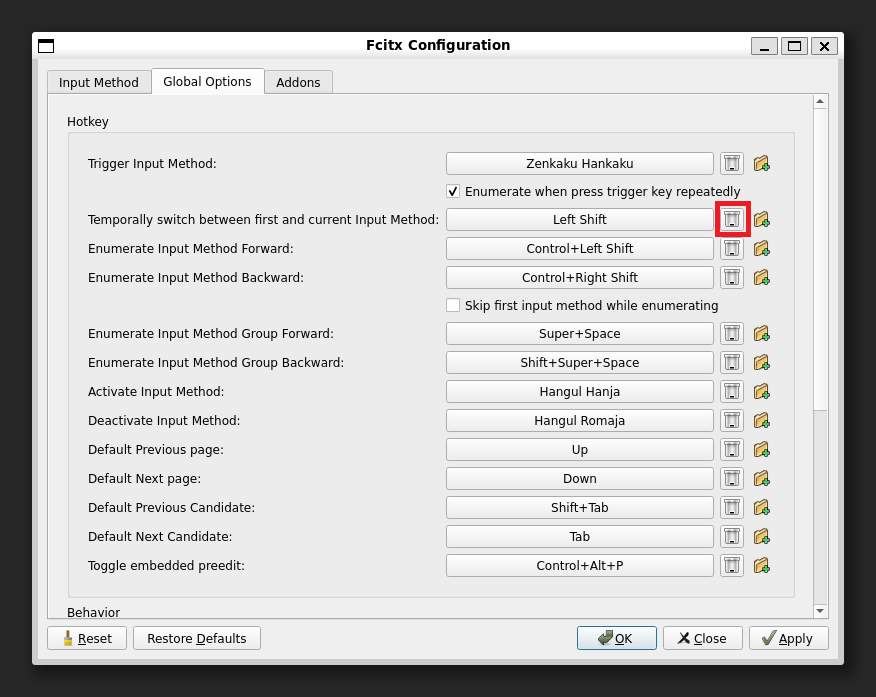Rebind the Up previous page hotkey
This screenshot has height=697, width=876.
(579, 450)
